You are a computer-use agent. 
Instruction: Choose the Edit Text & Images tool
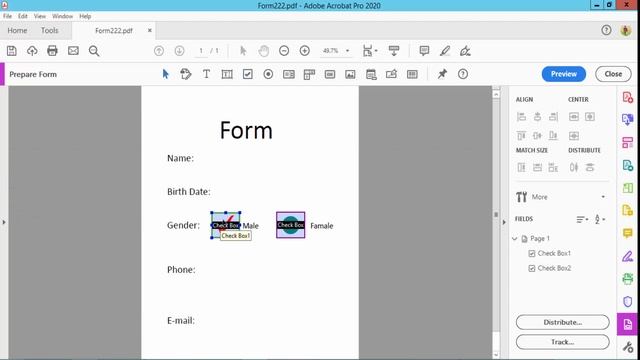pyautogui.click(x=186, y=74)
